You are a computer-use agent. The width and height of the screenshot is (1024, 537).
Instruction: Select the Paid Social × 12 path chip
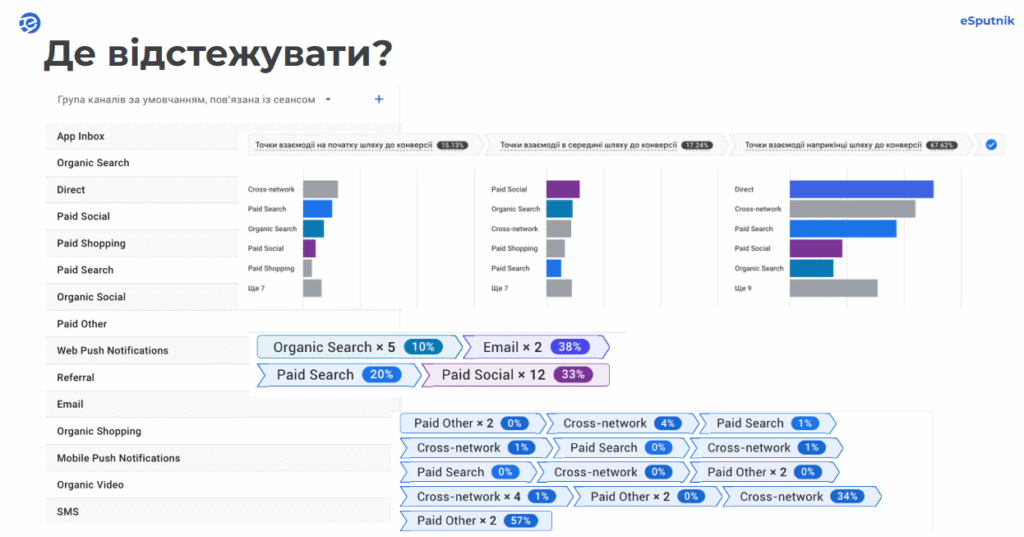tap(514, 375)
